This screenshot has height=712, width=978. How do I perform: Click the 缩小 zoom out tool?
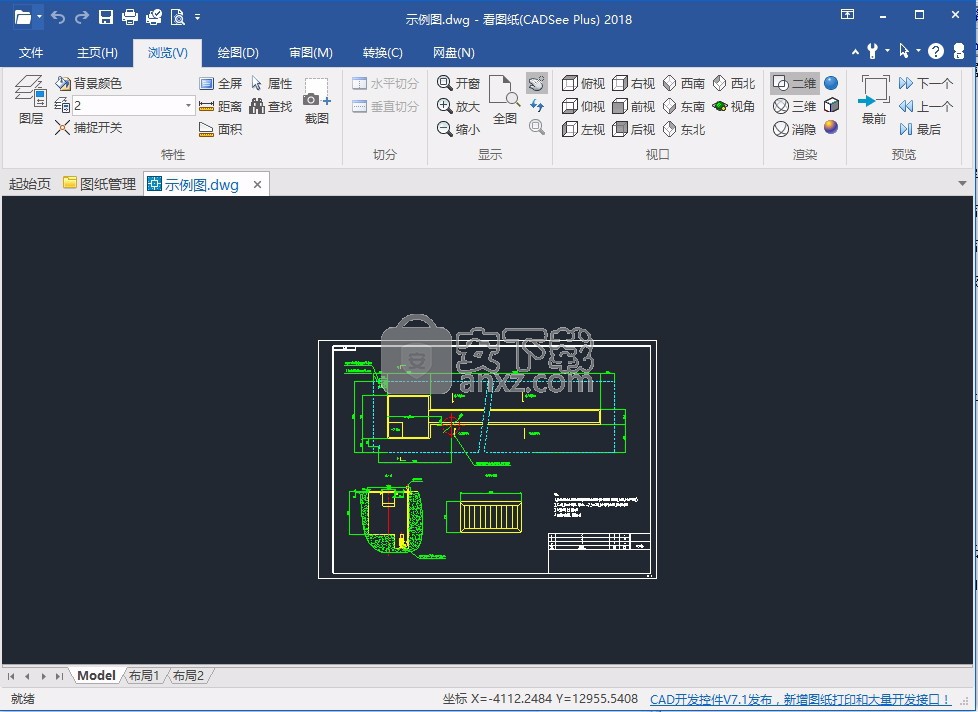click(458, 129)
